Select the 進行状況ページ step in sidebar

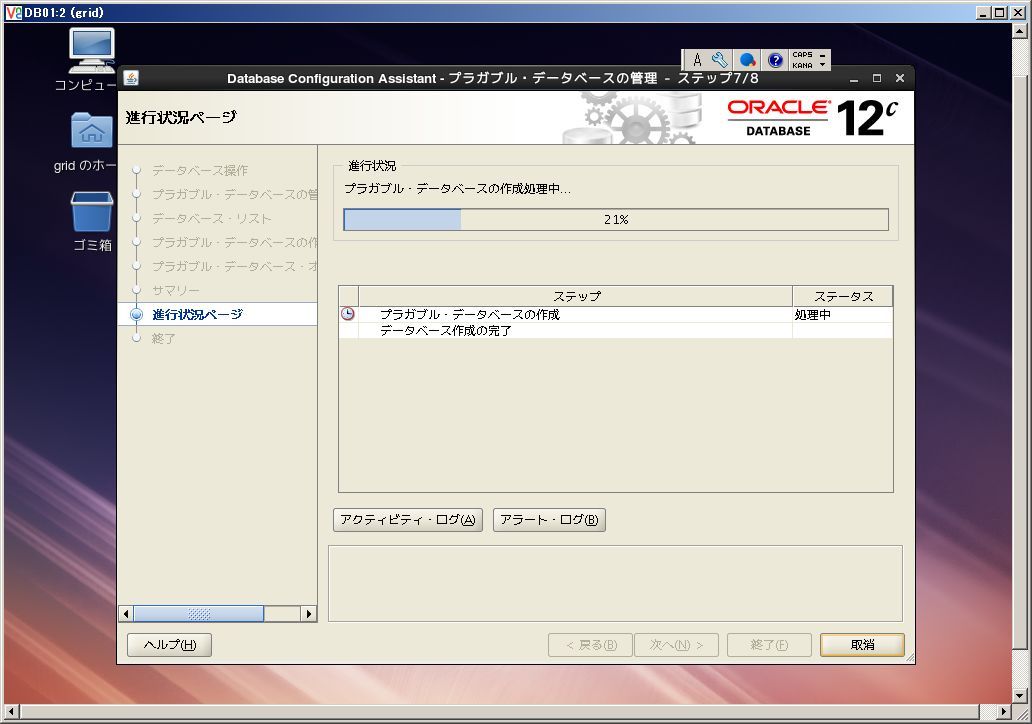(197, 315)
